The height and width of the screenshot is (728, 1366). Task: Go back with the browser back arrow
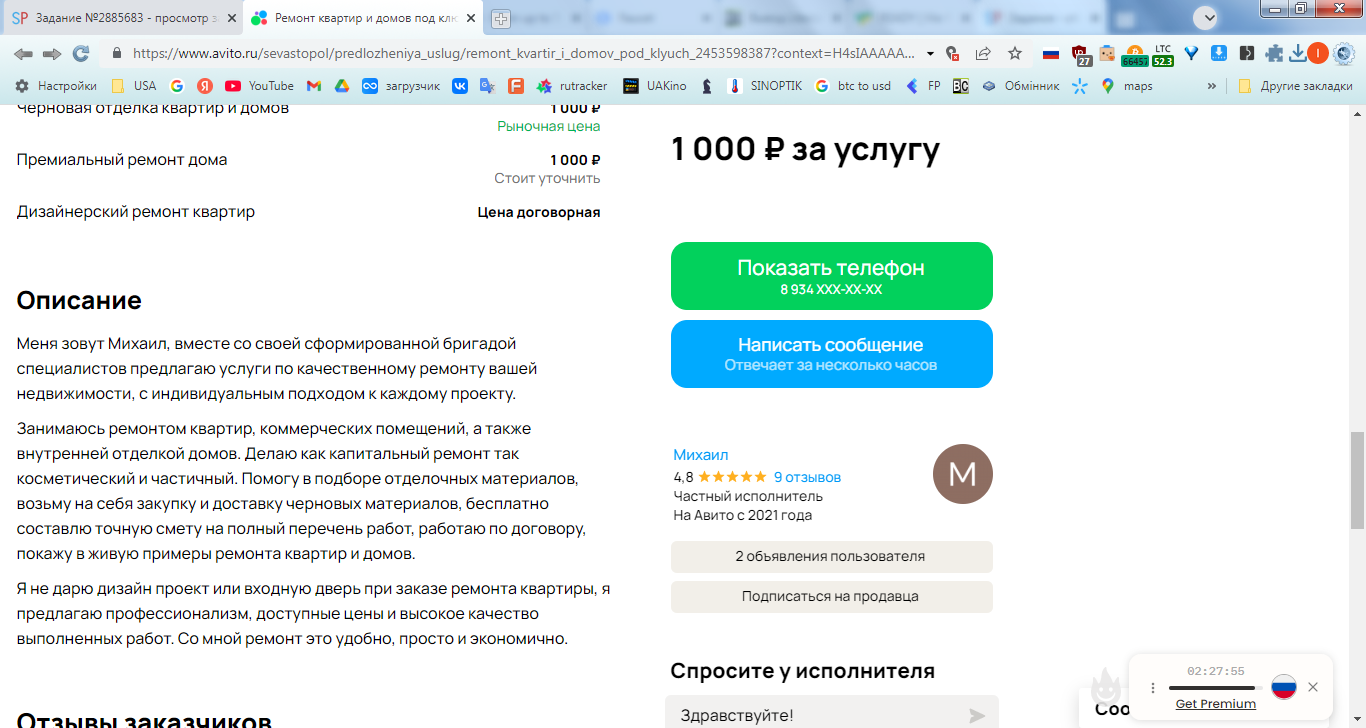23,53
